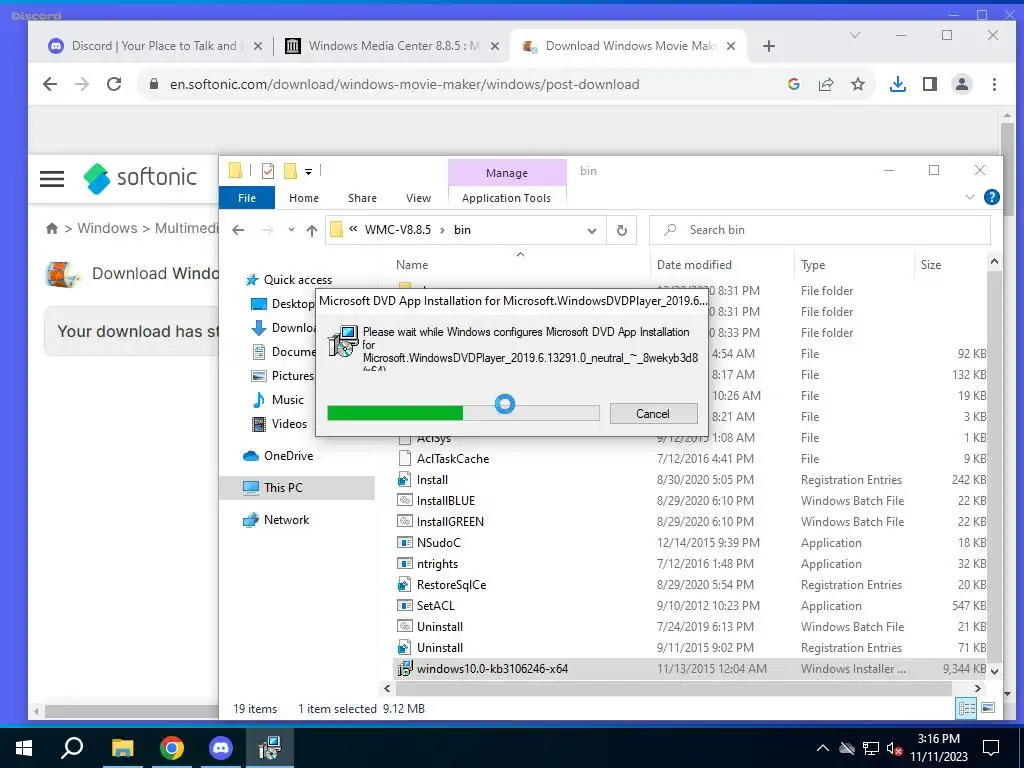
Task: Close the Windows Media Center tab
Action: point(495,46)
